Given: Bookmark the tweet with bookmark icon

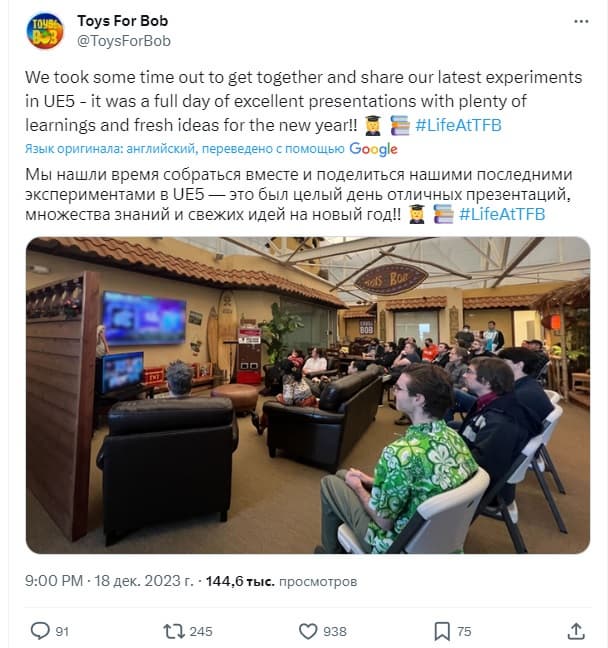Looking at the screenshot, I should pos(442,631).
